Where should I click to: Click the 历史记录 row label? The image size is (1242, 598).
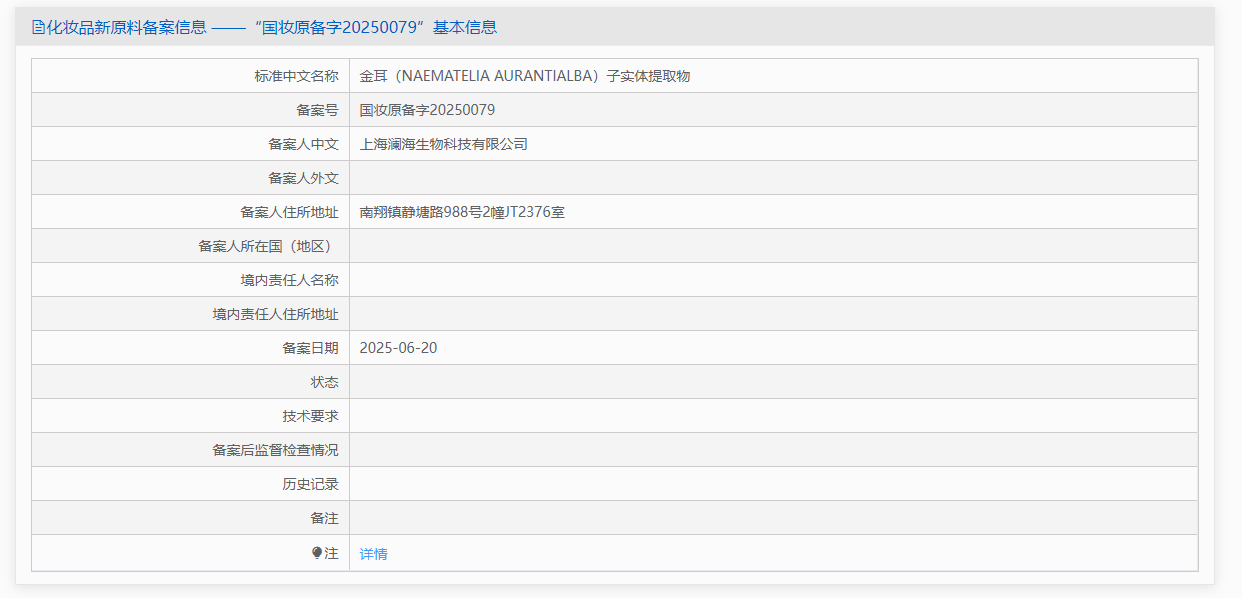[310, 484]
